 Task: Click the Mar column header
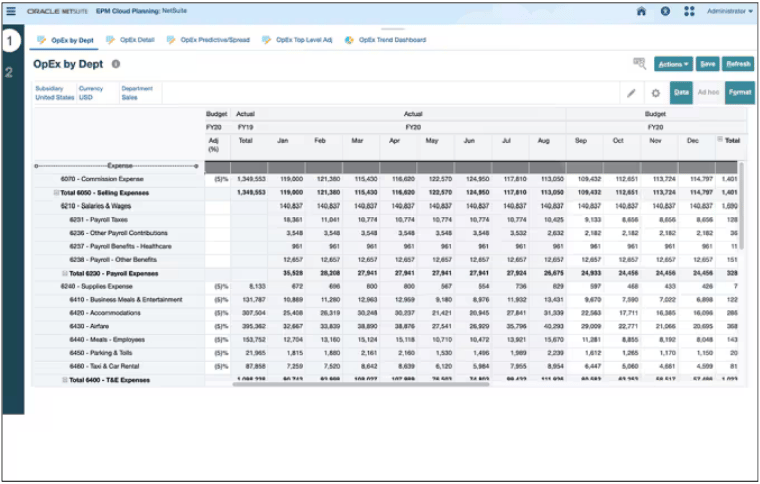point(361,145)
